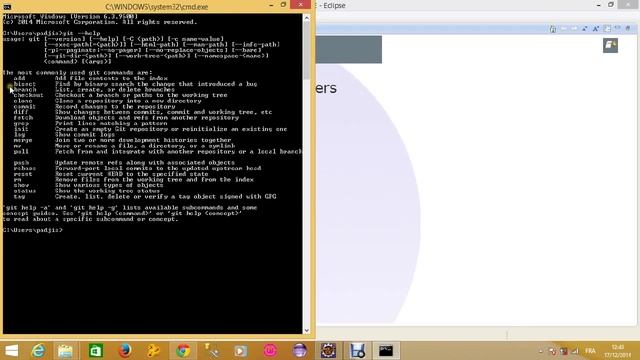Open the Windows Store taskbar icon

pyautogui.click(x=96, y=351)
